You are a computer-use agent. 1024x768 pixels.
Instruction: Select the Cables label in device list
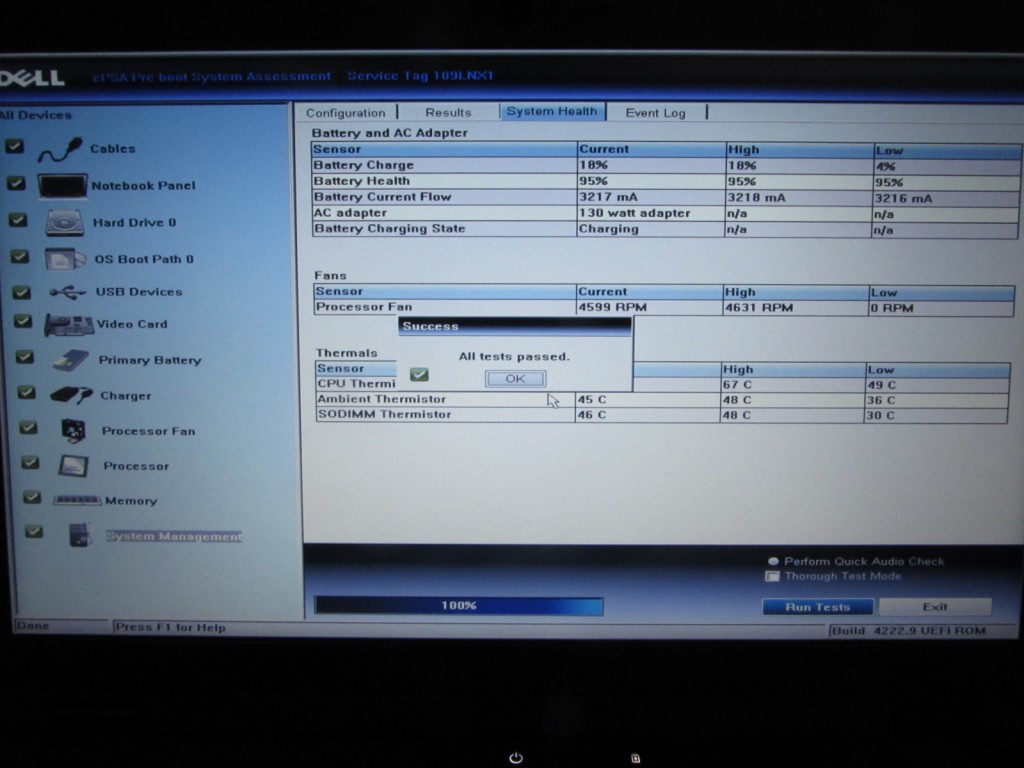coord(112,149)
